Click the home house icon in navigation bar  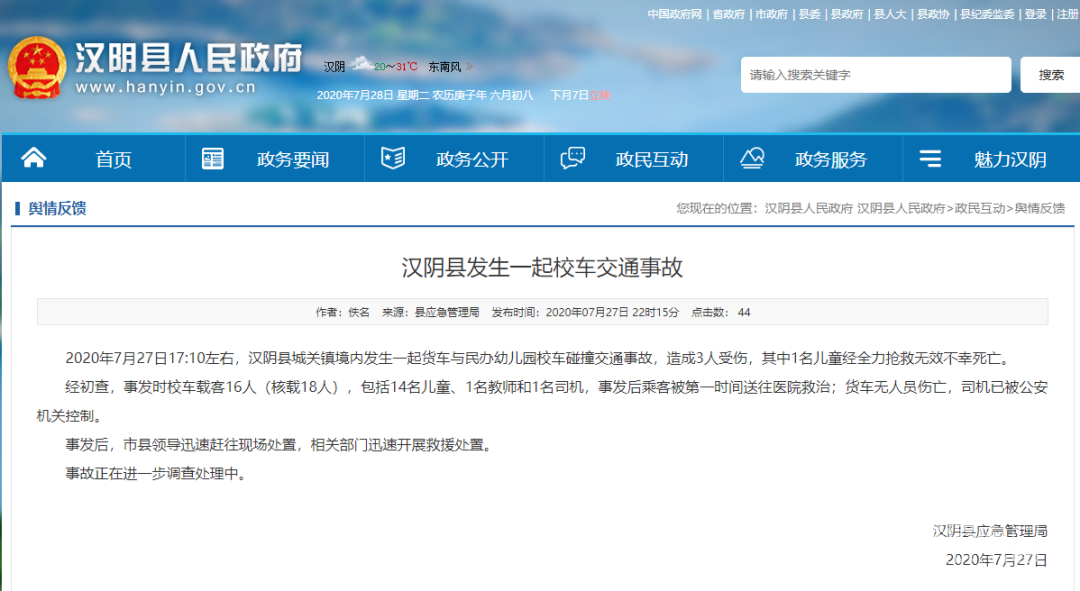34,158
